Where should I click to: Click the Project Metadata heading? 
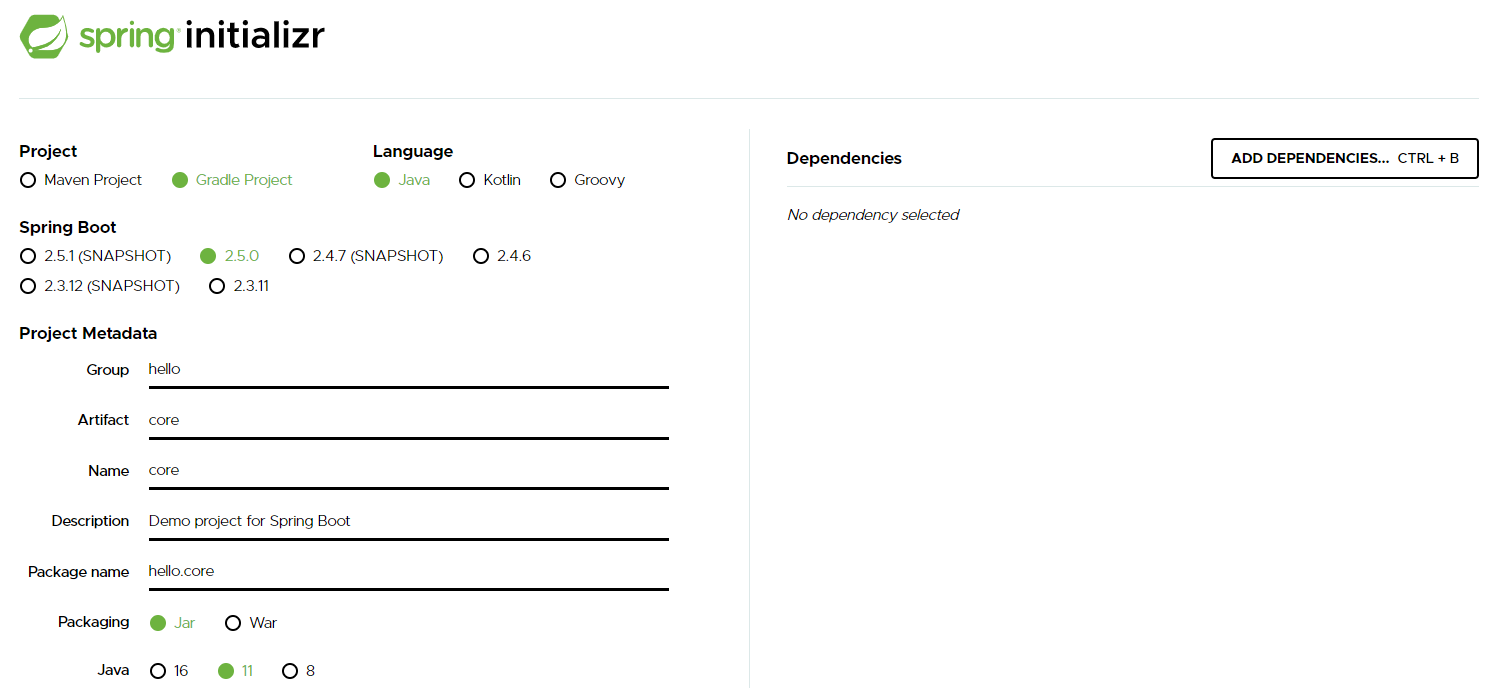(88, 333)
